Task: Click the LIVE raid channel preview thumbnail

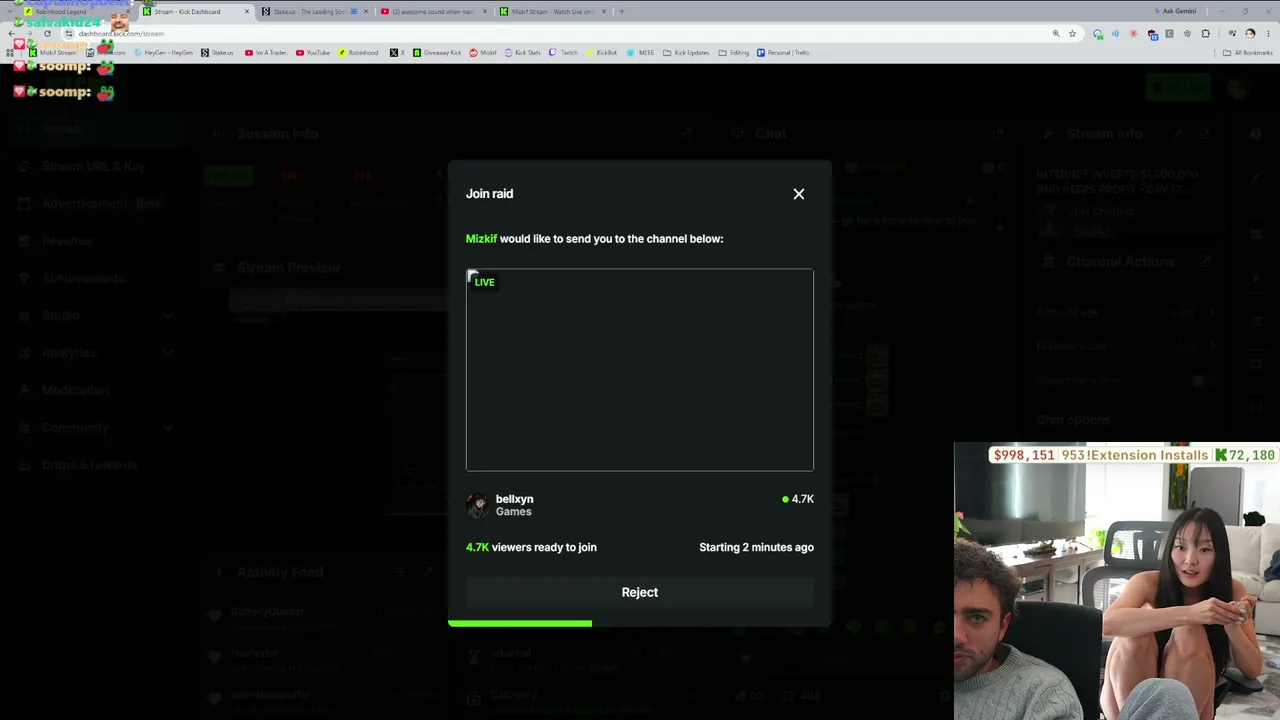Action: tap(640, 370)
